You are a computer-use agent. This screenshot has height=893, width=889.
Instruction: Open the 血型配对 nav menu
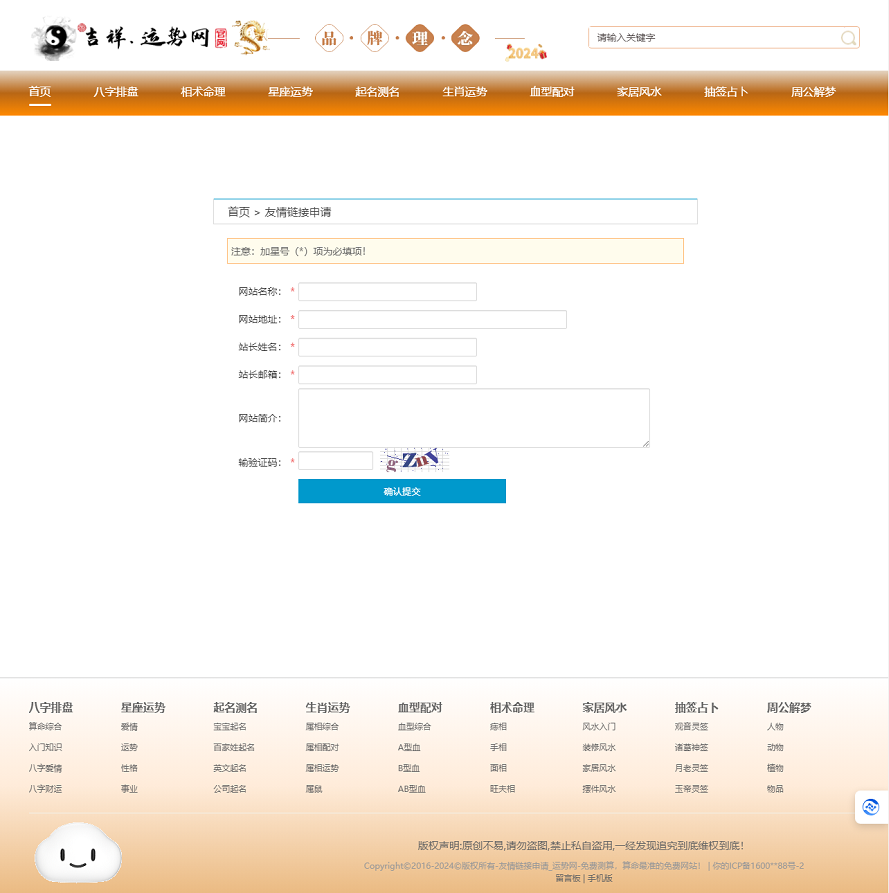tap(551, 92)
